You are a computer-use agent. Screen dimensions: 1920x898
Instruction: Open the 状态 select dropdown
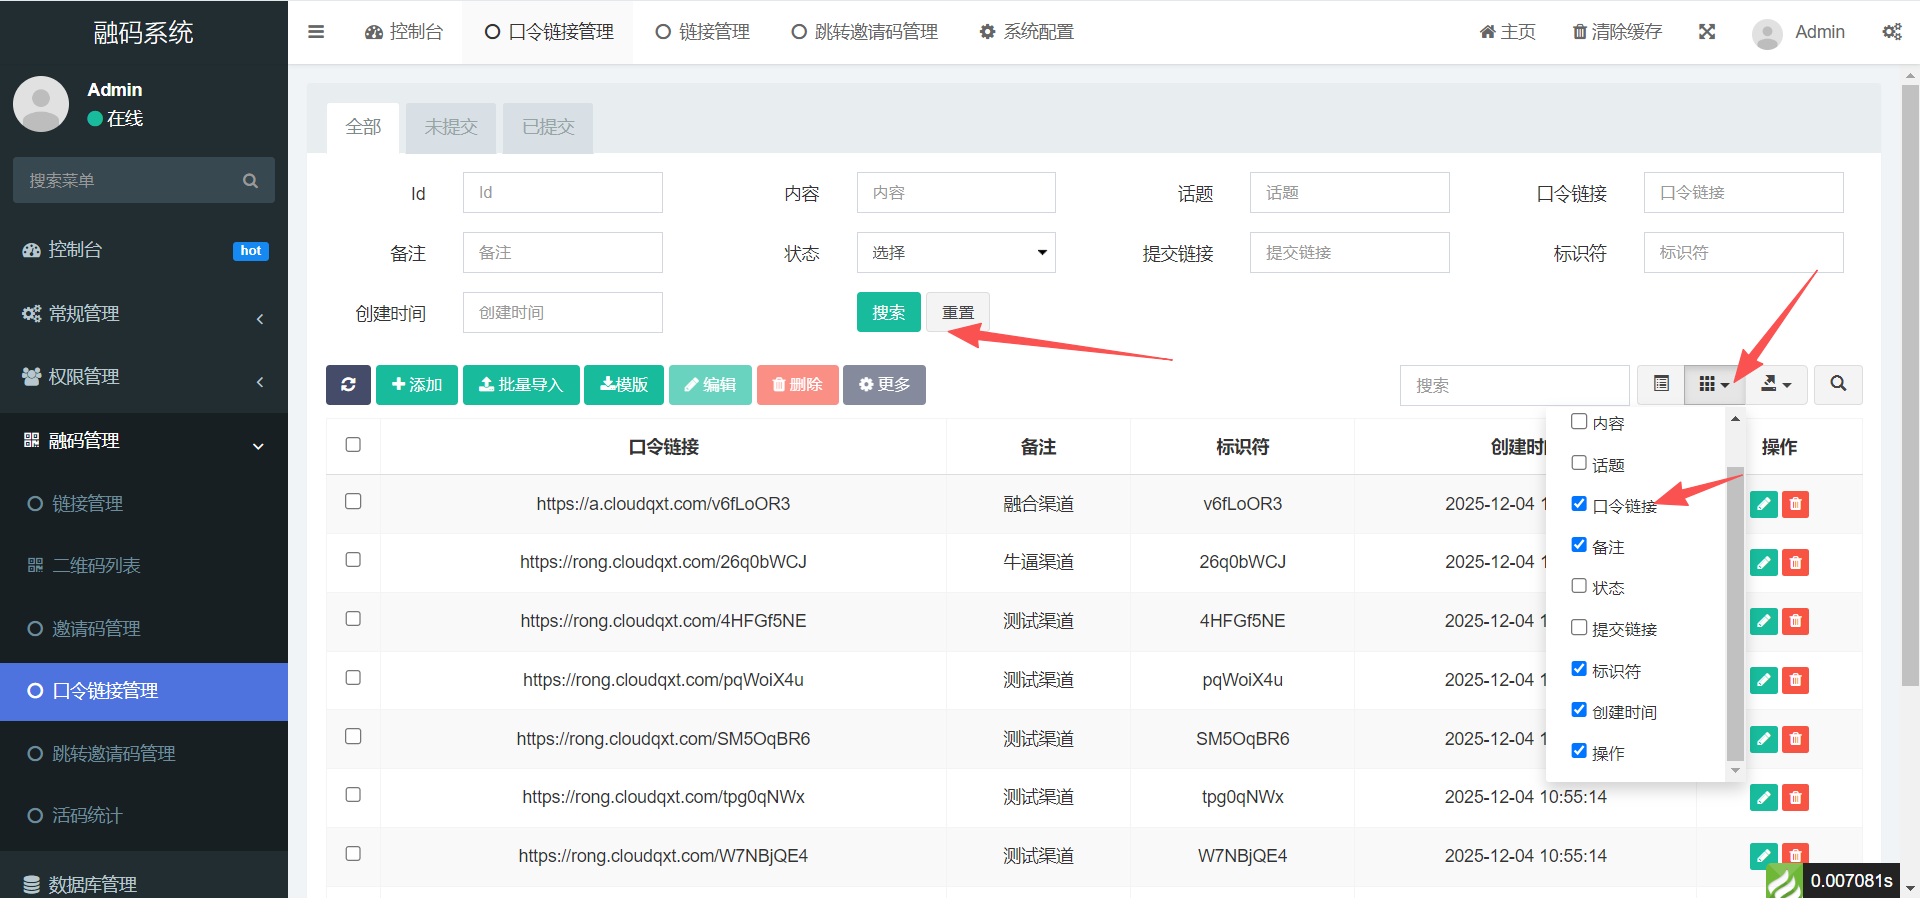coord(955,253)
